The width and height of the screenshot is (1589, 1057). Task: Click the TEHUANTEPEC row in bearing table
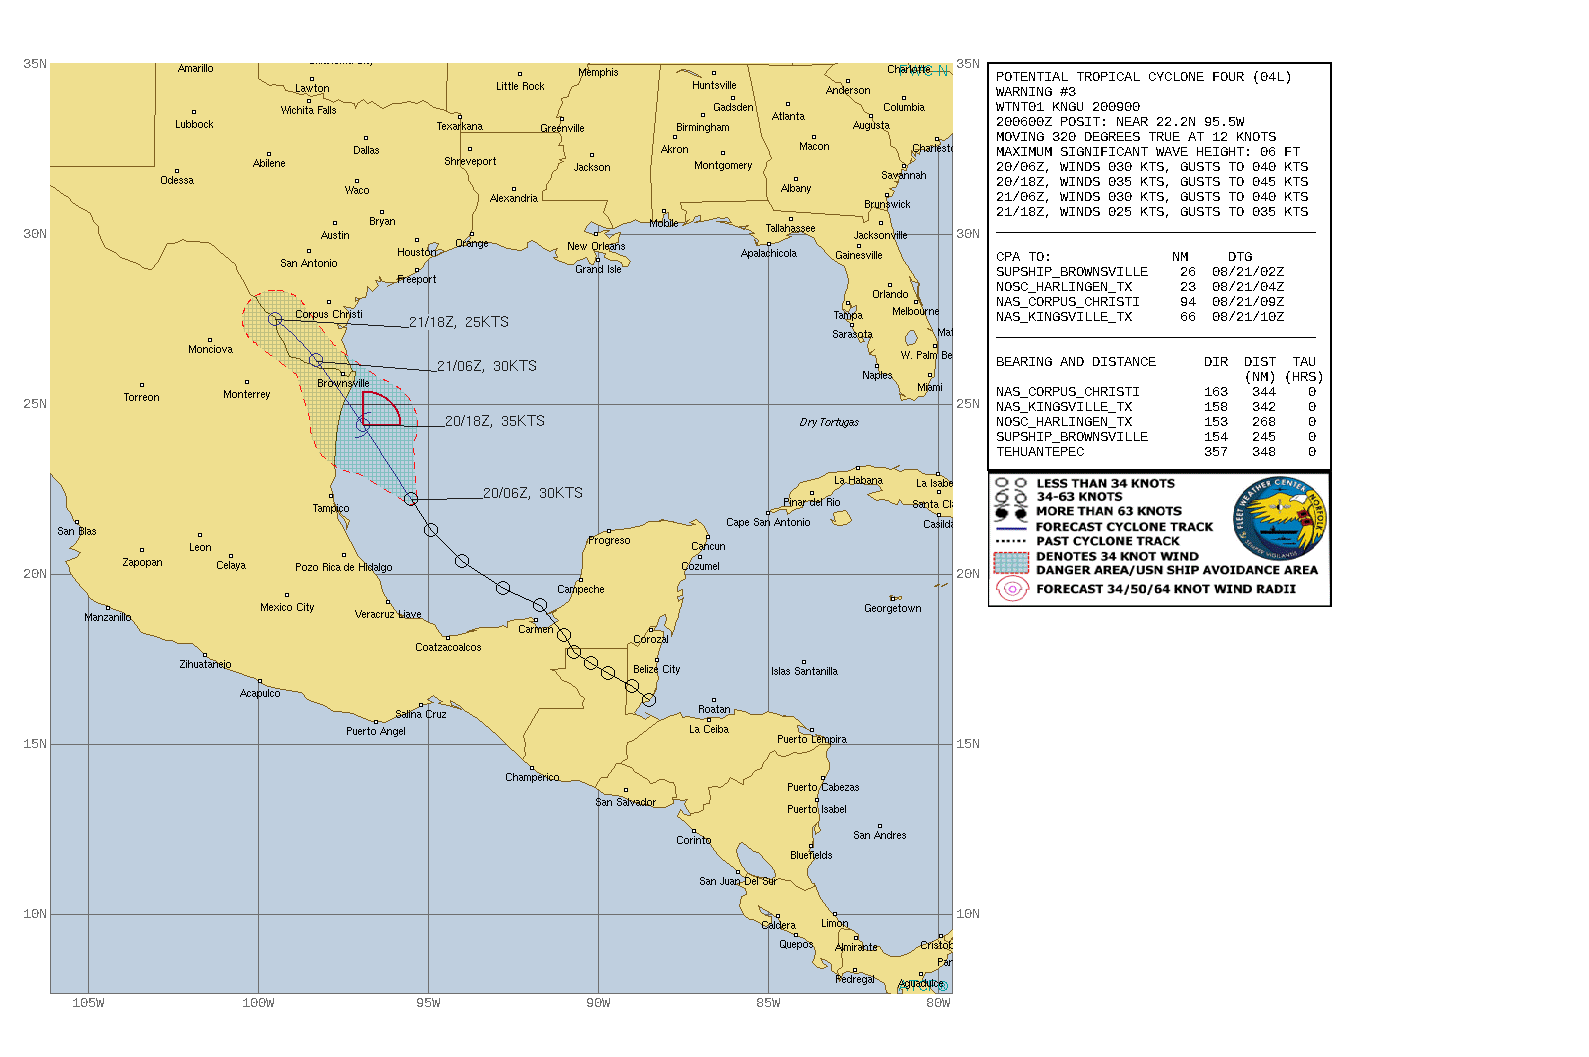coord(1156,452)
